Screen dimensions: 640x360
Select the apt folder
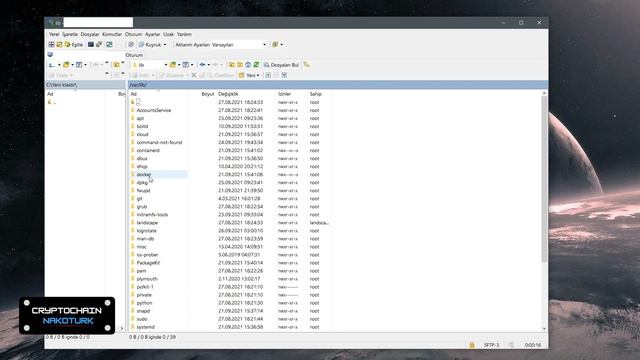point(140,118)
